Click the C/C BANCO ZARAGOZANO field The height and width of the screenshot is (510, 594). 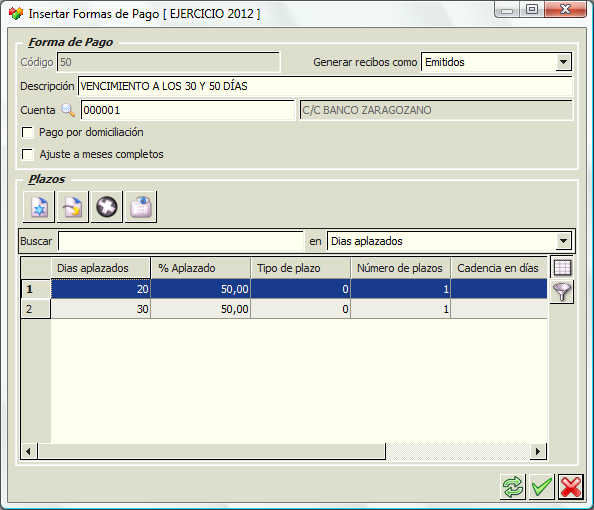(x=436, y=110)
